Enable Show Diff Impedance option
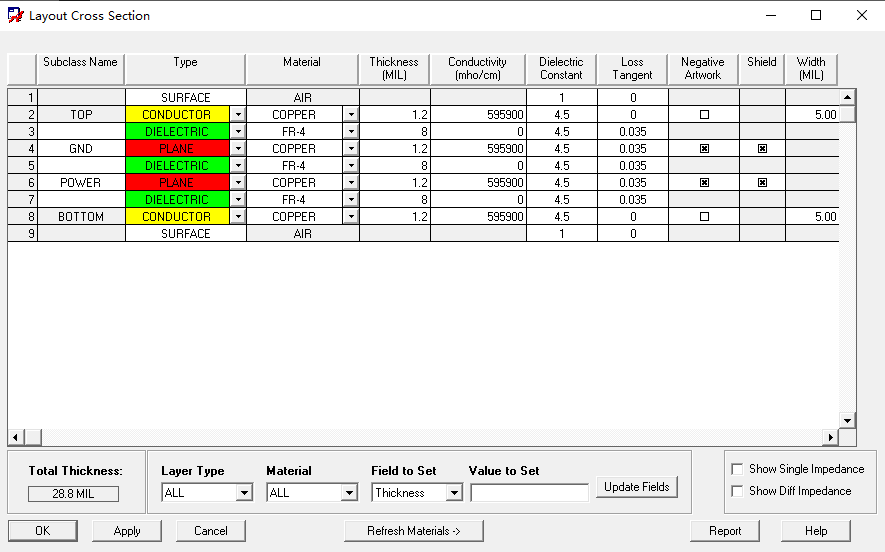Screen dimensions: 885x552 pyautogui.click(x=737, y=491)
